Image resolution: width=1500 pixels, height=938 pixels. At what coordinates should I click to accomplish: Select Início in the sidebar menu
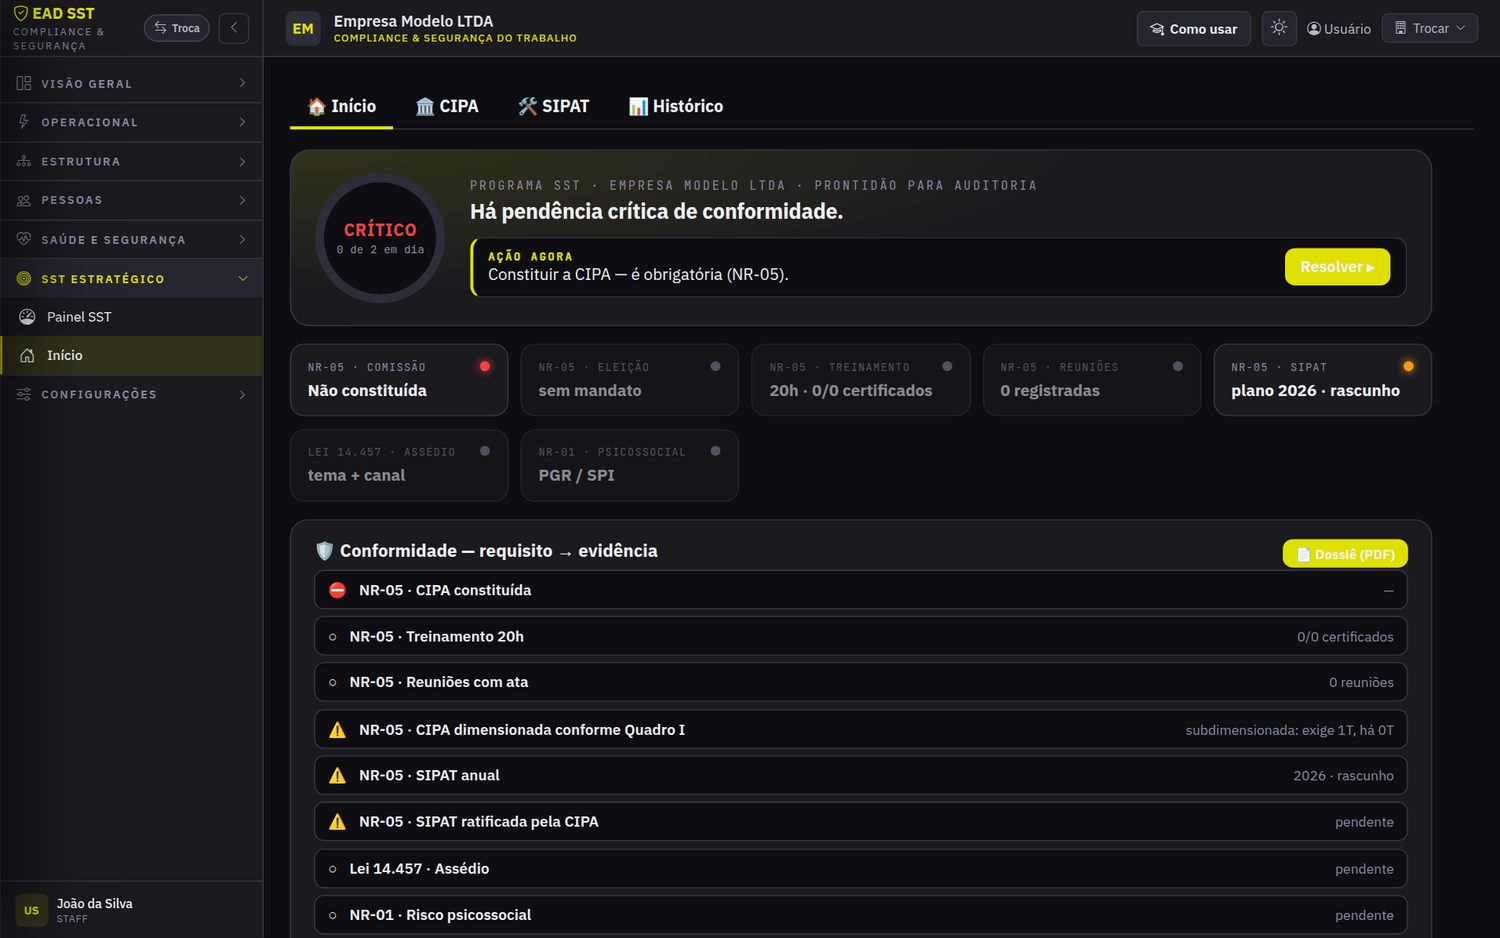(131, 355)
